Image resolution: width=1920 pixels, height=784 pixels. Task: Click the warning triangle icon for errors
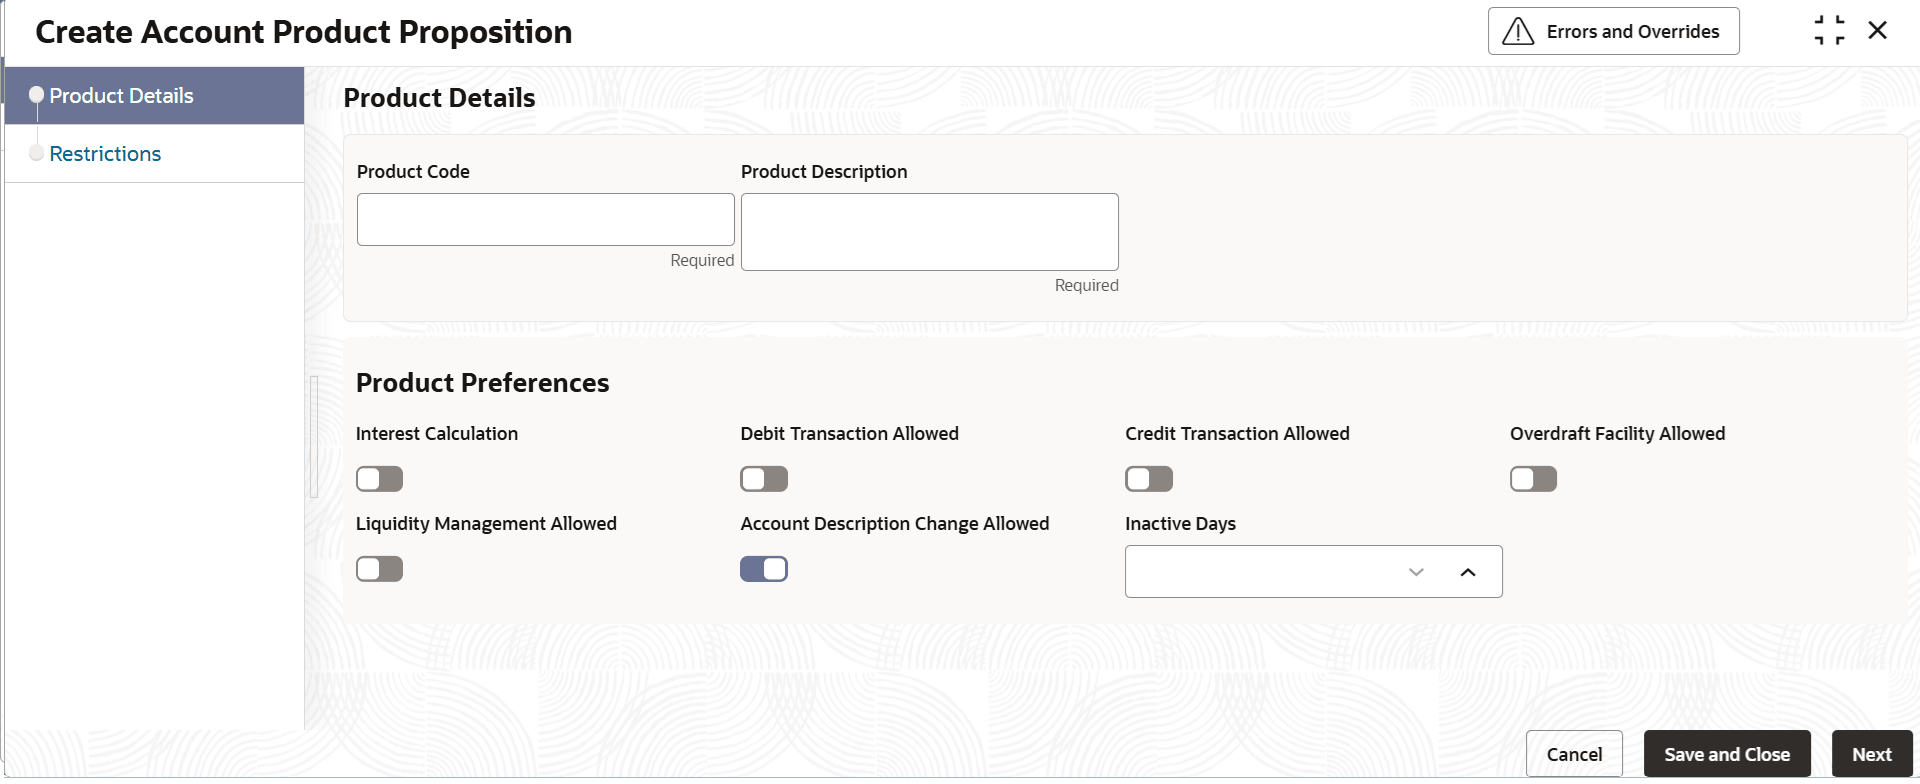1518,32
